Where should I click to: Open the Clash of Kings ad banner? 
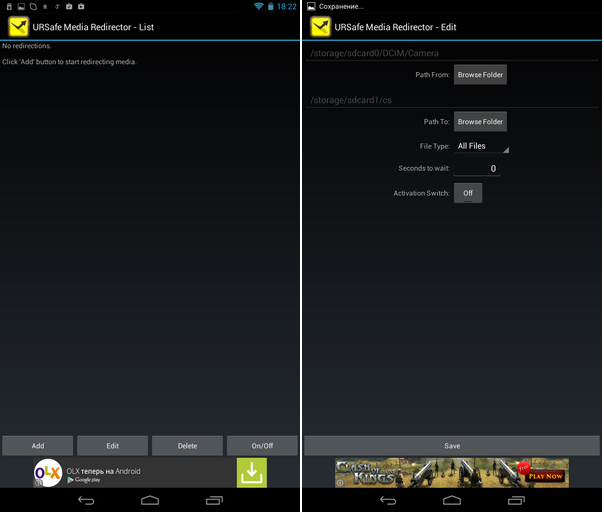point(452,473)
